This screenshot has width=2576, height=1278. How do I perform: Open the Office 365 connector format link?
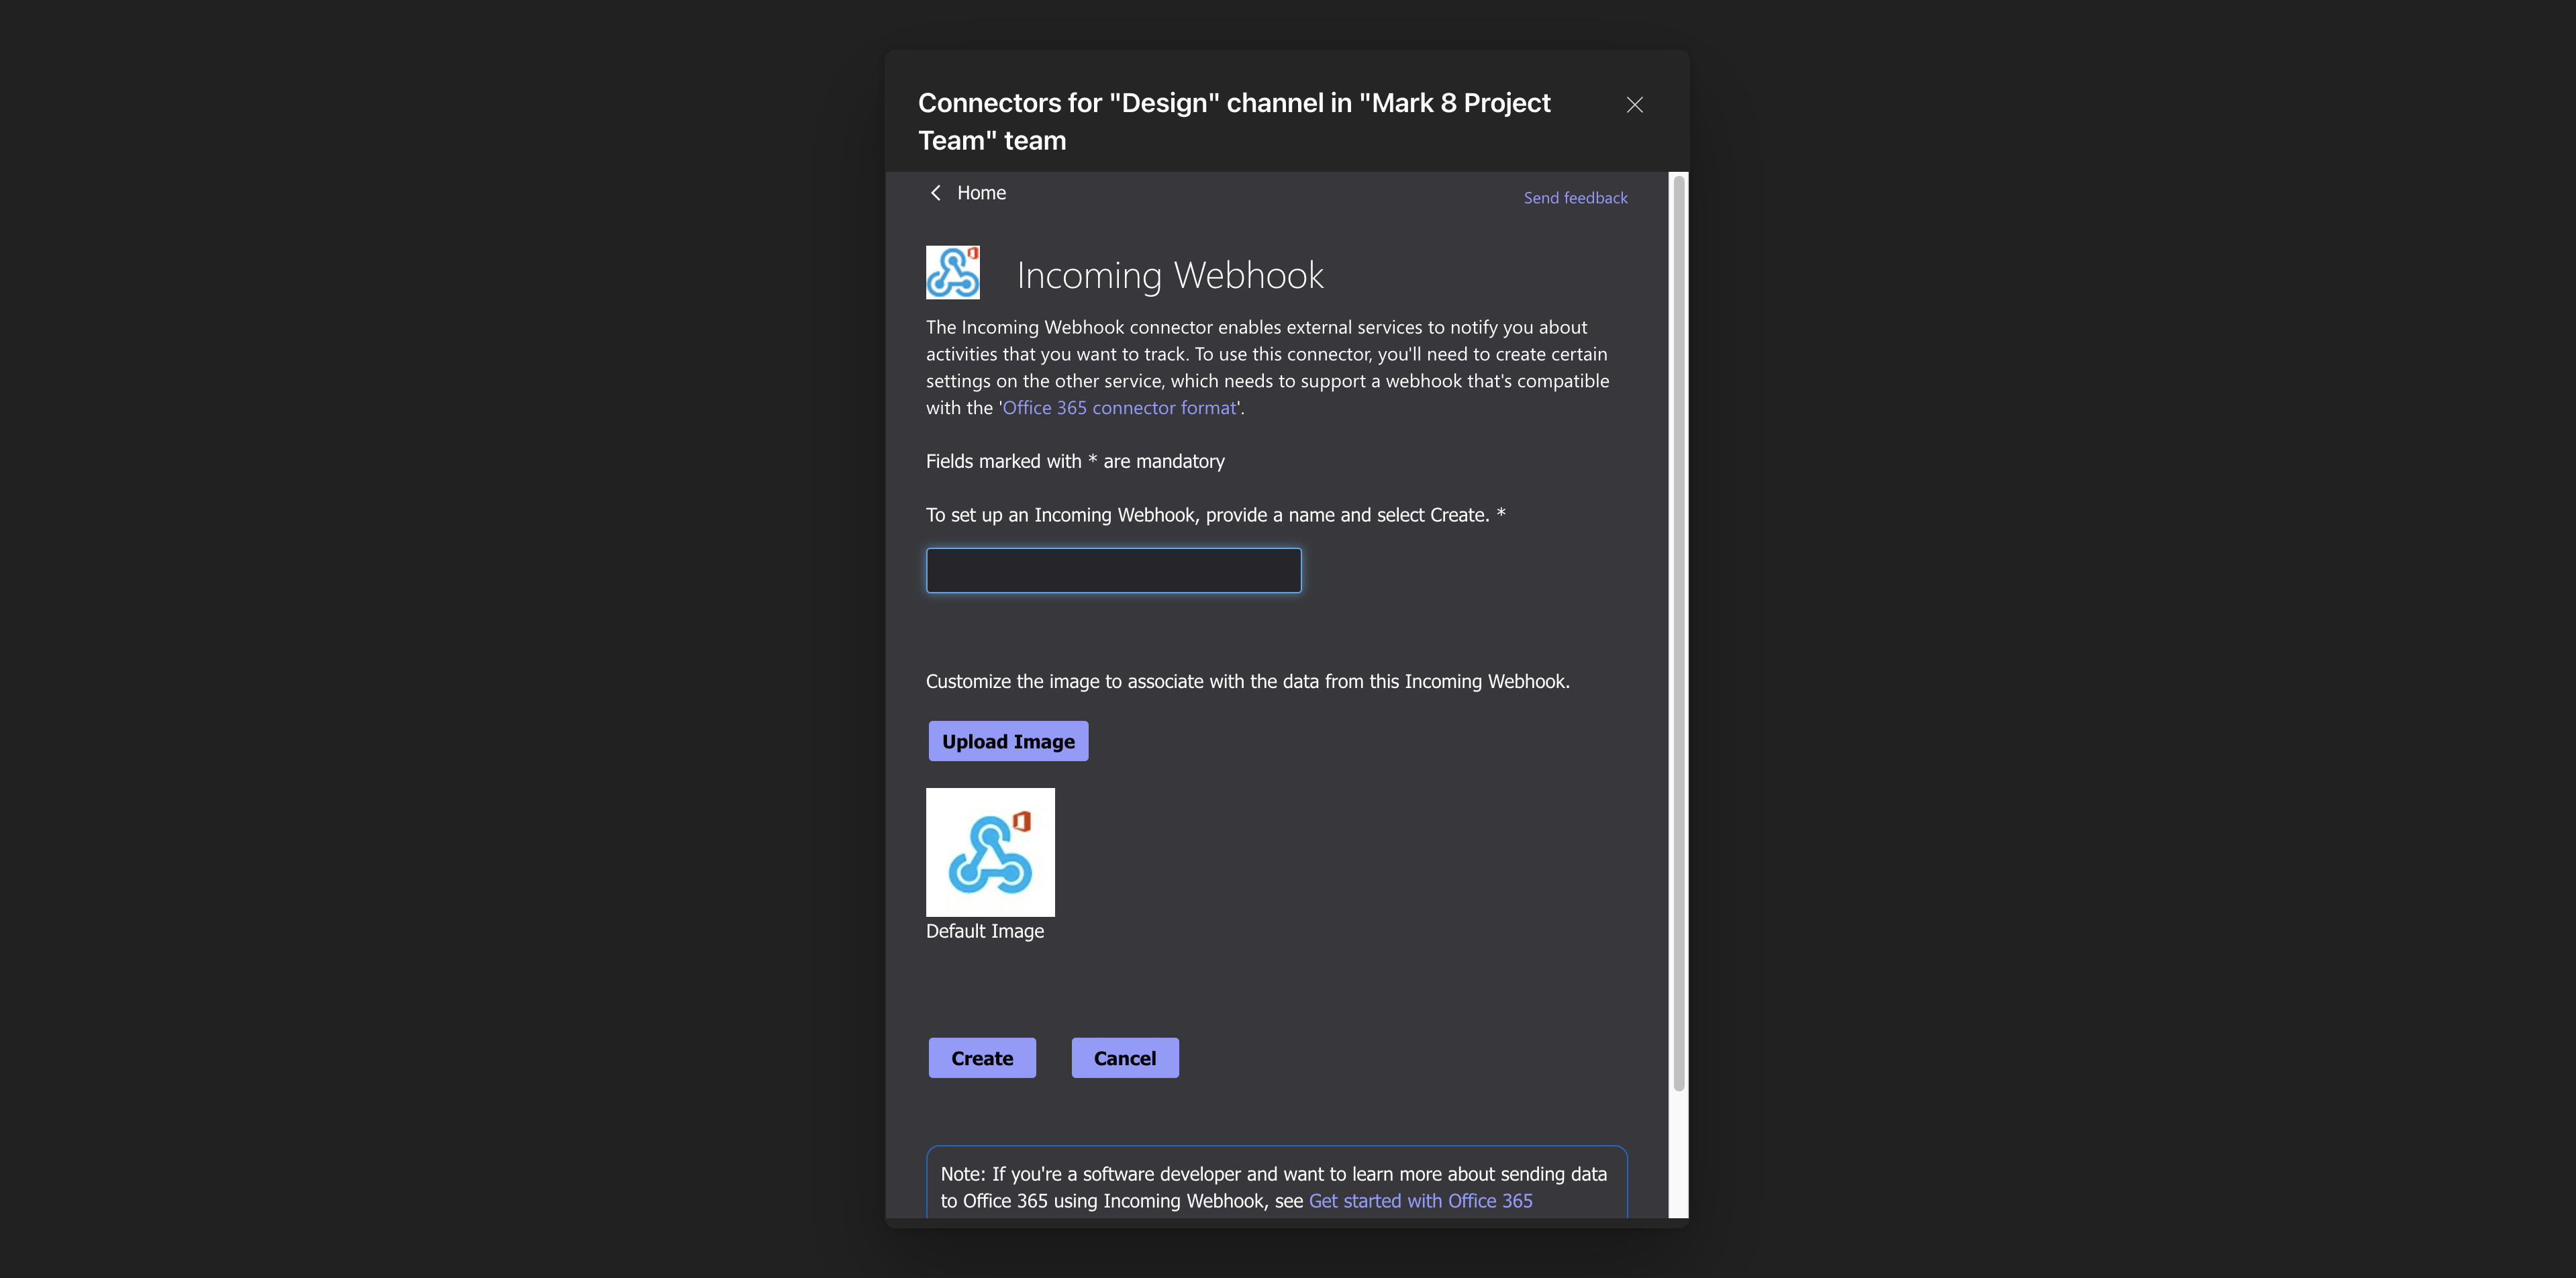[x=1119, y=408]
